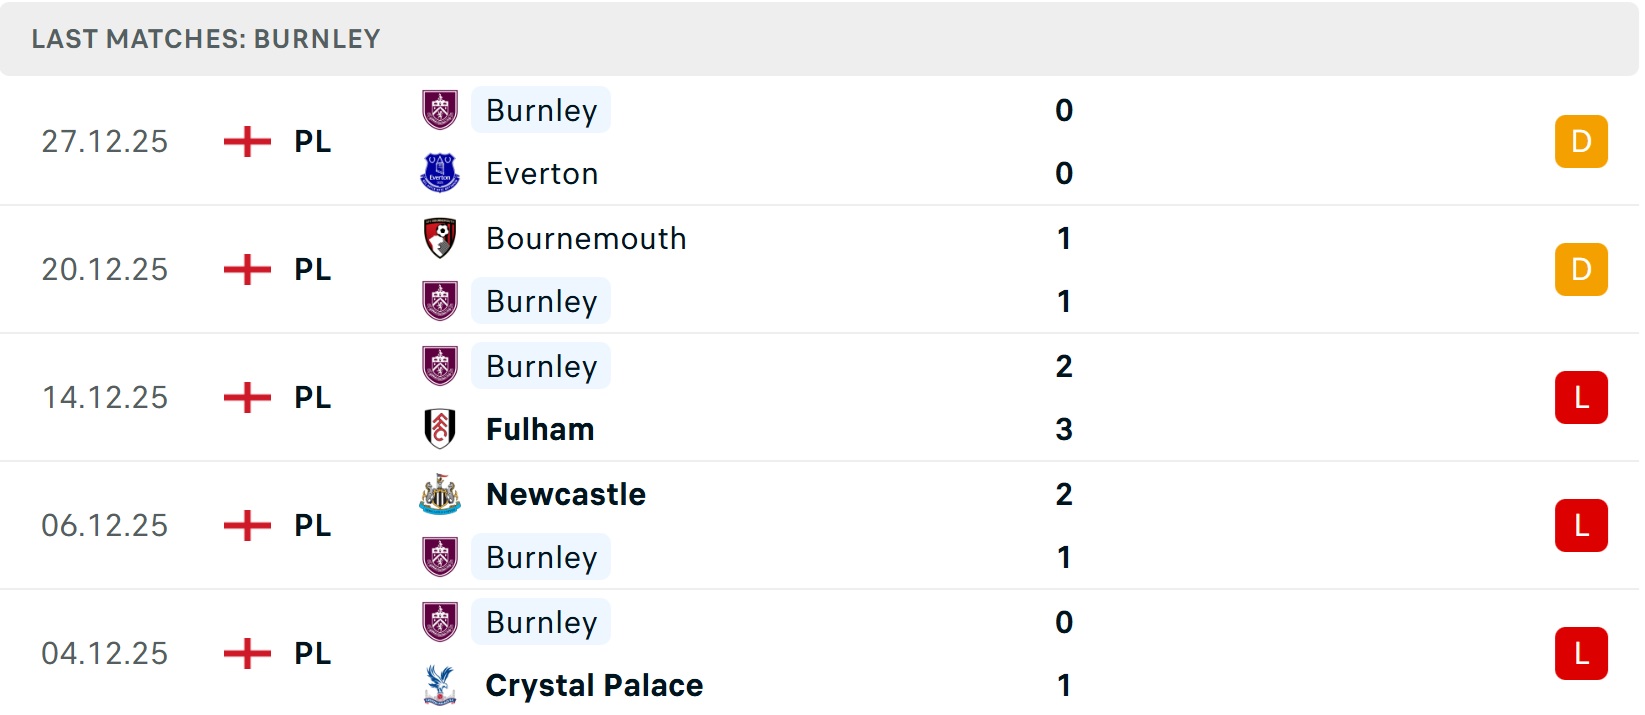Click England flag icon for 27.12.25 match
The height and width of the screenshot is (715, 1645).
[247, 141]
